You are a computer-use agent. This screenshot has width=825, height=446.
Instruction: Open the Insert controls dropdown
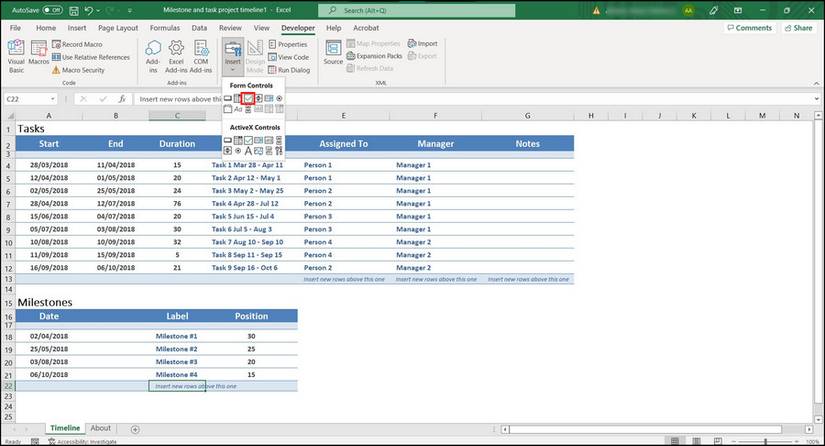click(x=233, y=56)
